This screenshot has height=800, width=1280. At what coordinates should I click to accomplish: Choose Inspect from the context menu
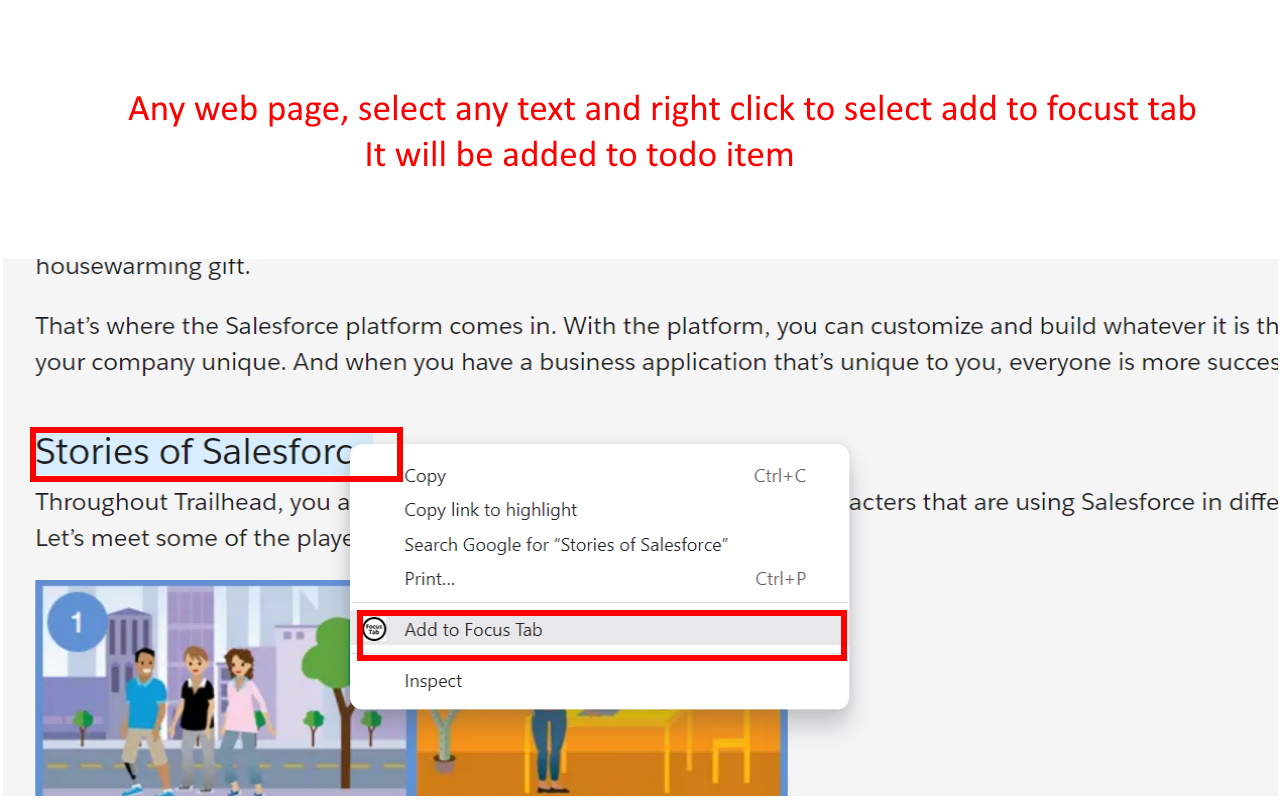[x=600, y=681]
